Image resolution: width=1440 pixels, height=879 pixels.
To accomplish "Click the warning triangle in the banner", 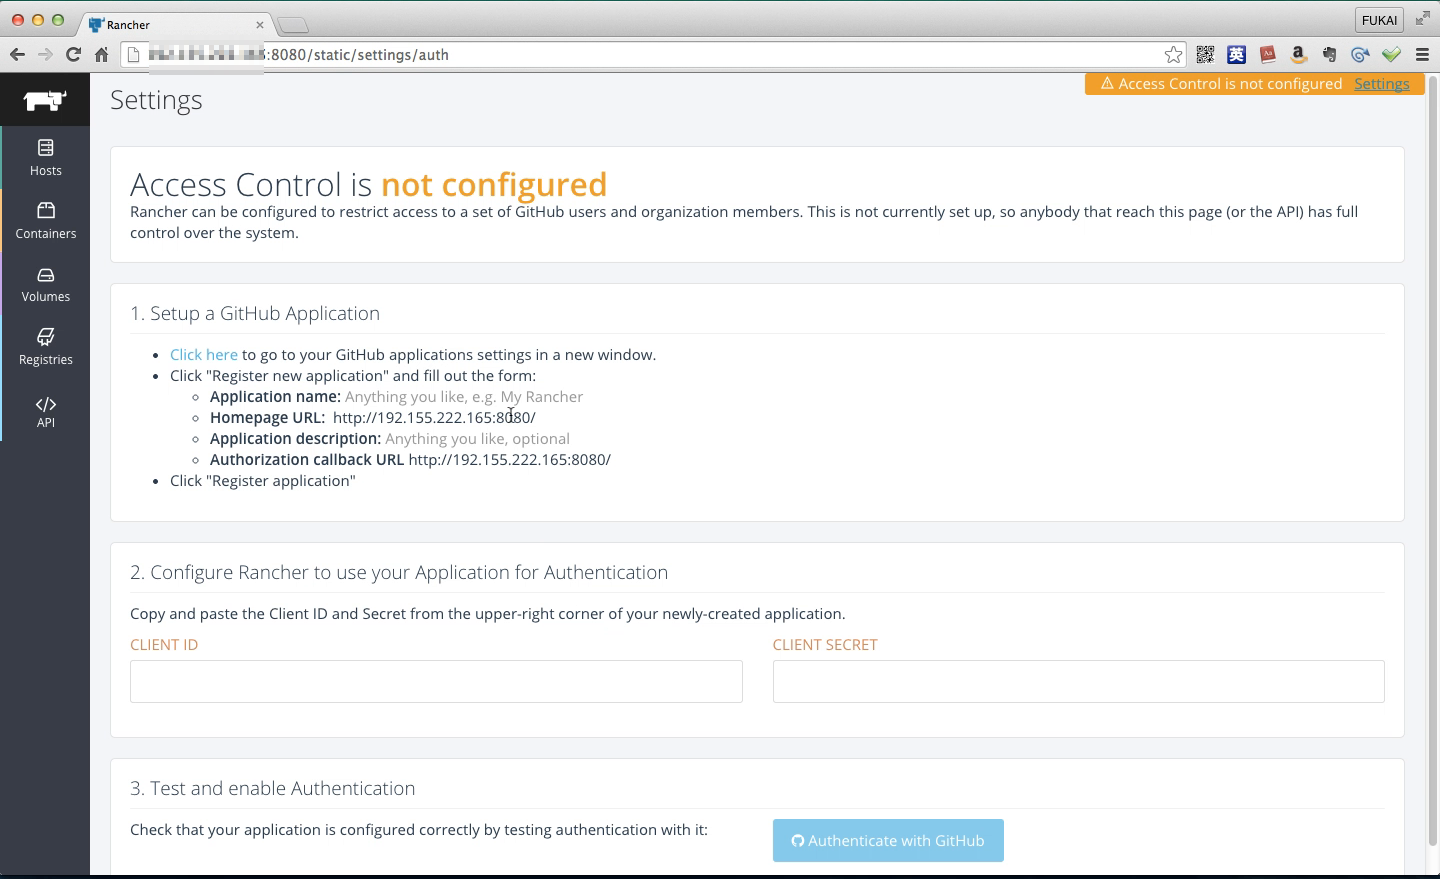I will click(x=1107, y=84).
